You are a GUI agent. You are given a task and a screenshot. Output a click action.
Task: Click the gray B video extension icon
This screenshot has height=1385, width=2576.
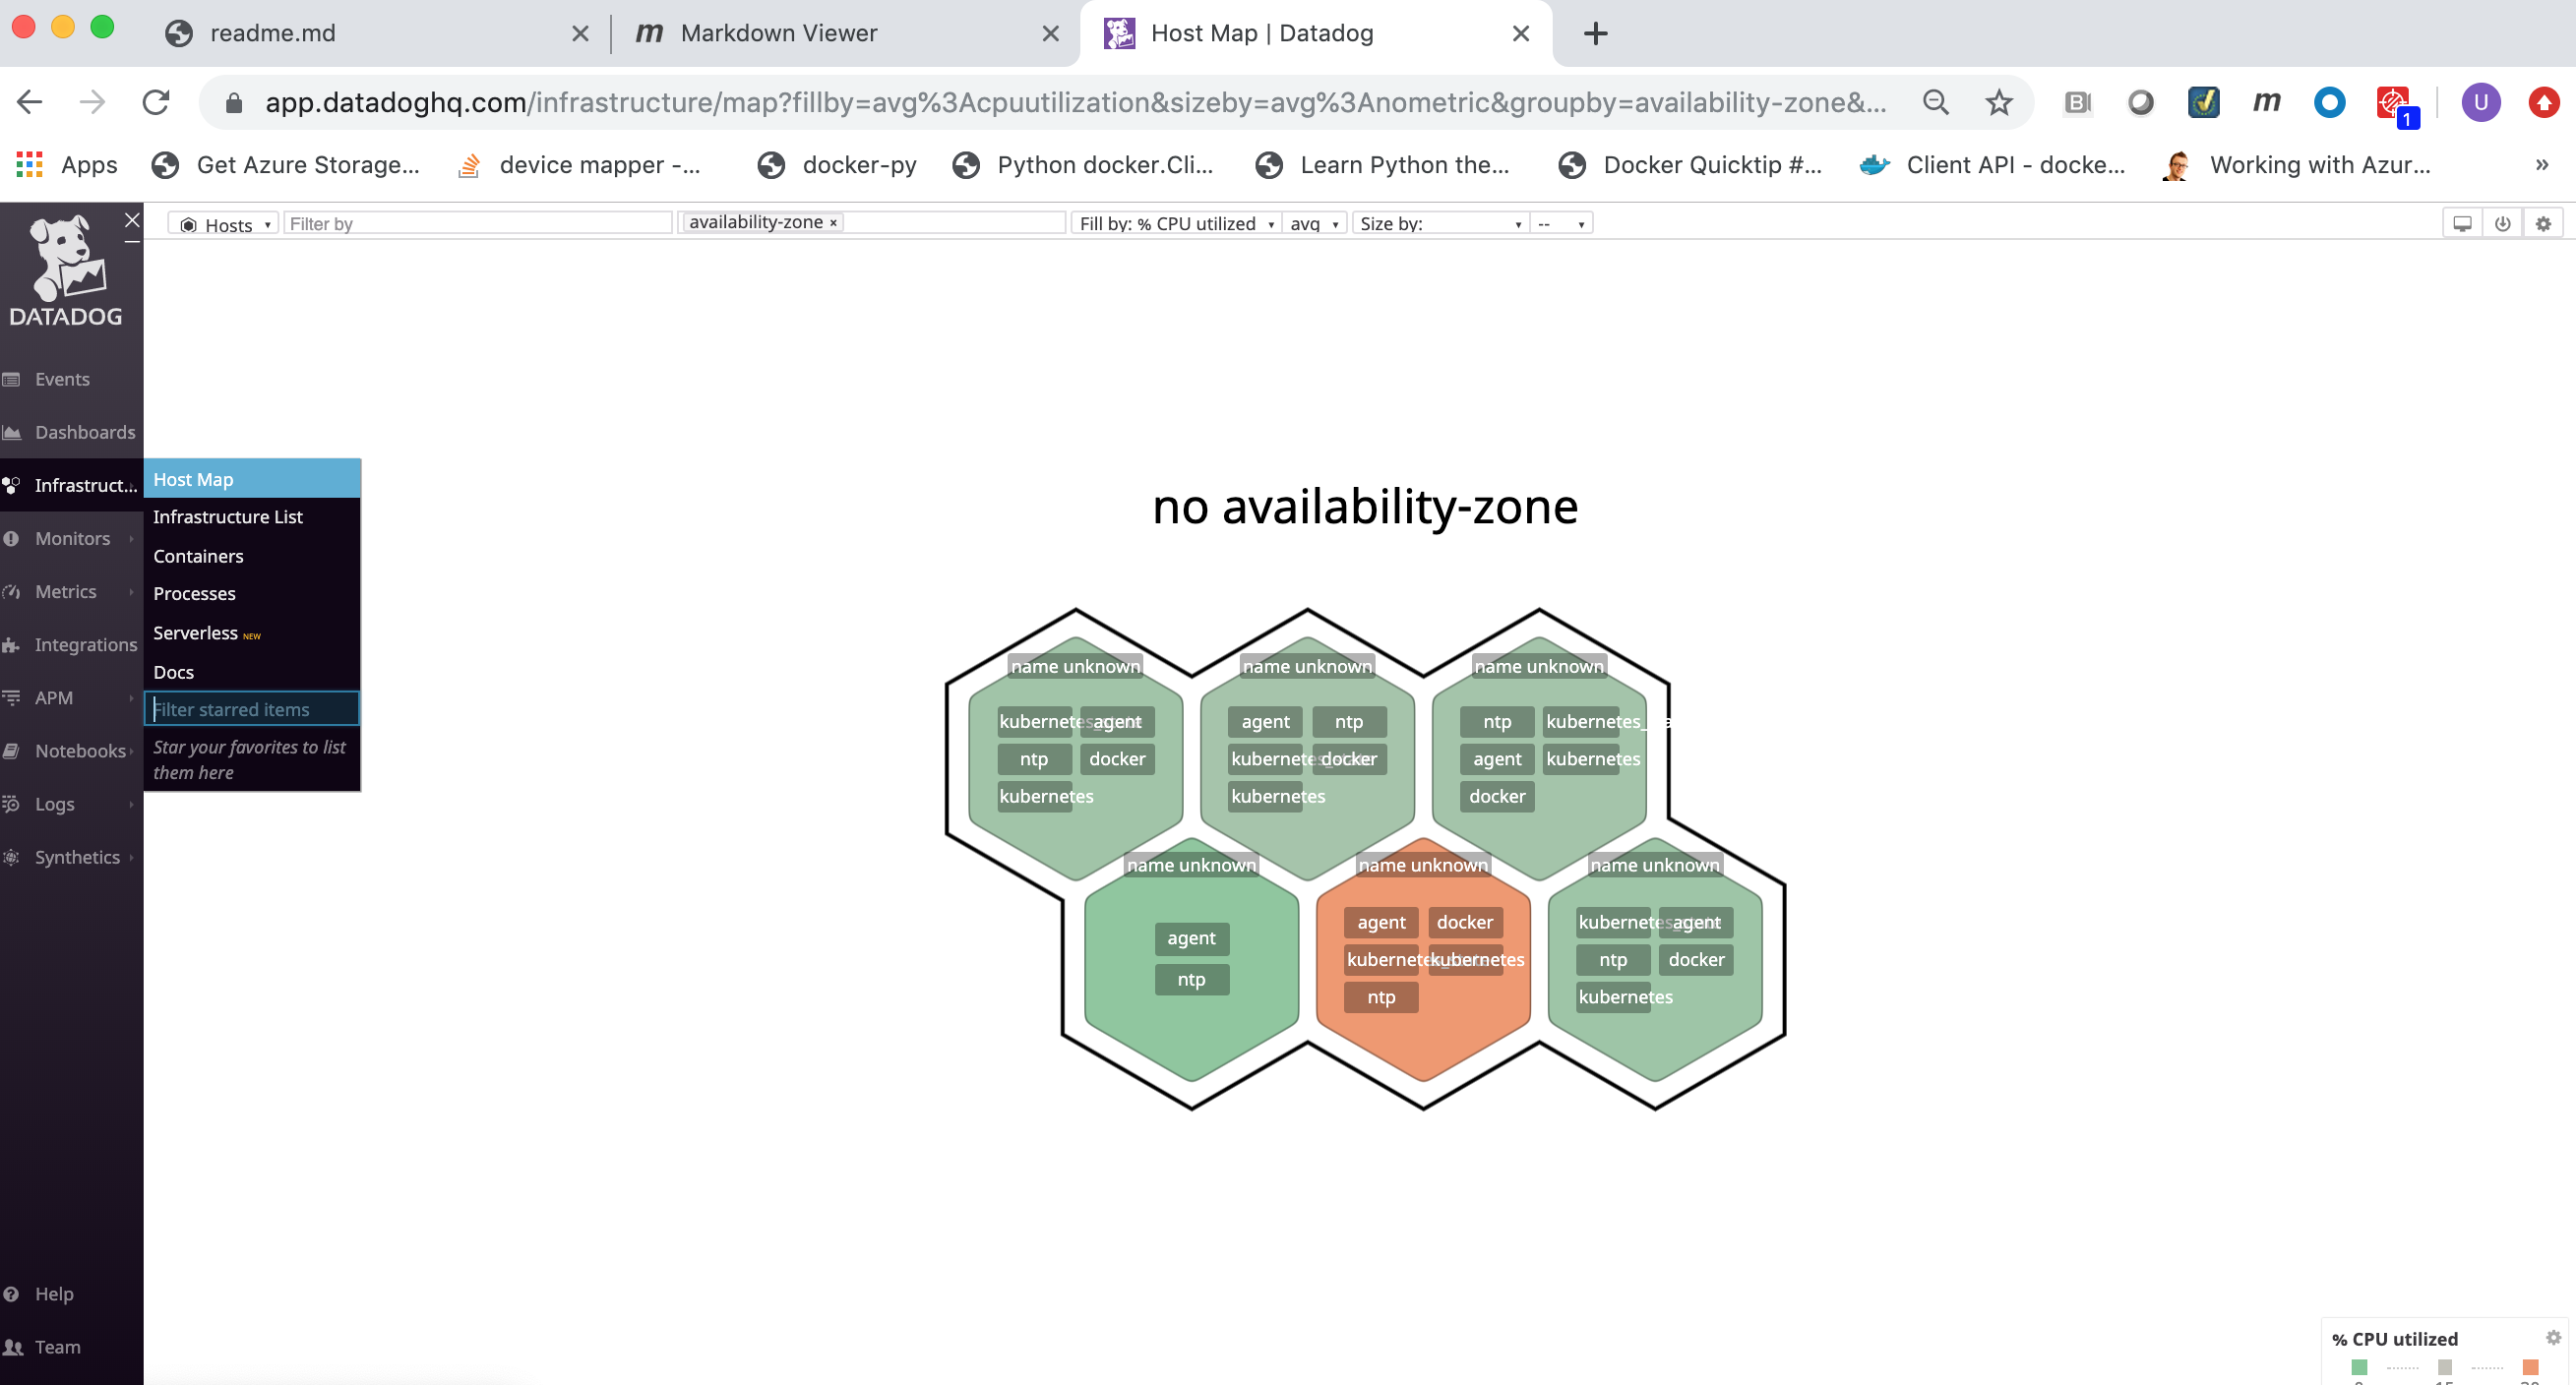pos(2077,102)
